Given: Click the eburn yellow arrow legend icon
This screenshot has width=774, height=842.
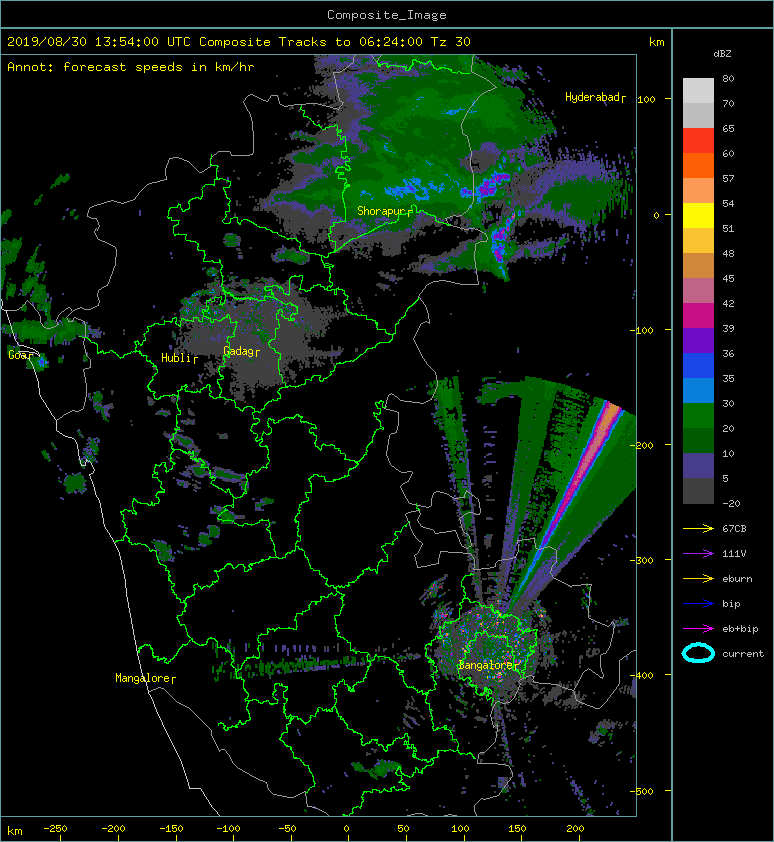Looking at the screenshot, I should 698,579.
